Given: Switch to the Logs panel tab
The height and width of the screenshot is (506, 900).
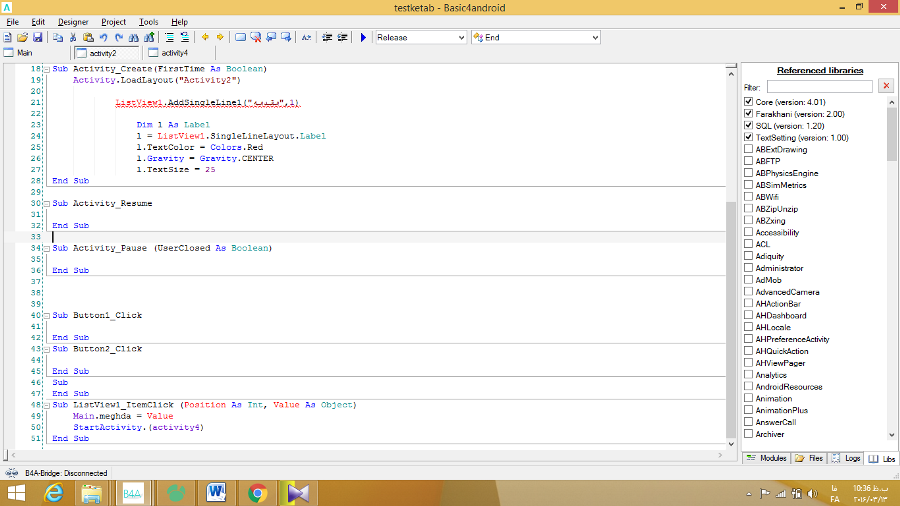Looking at the screenshot, I should pos(846,458).
